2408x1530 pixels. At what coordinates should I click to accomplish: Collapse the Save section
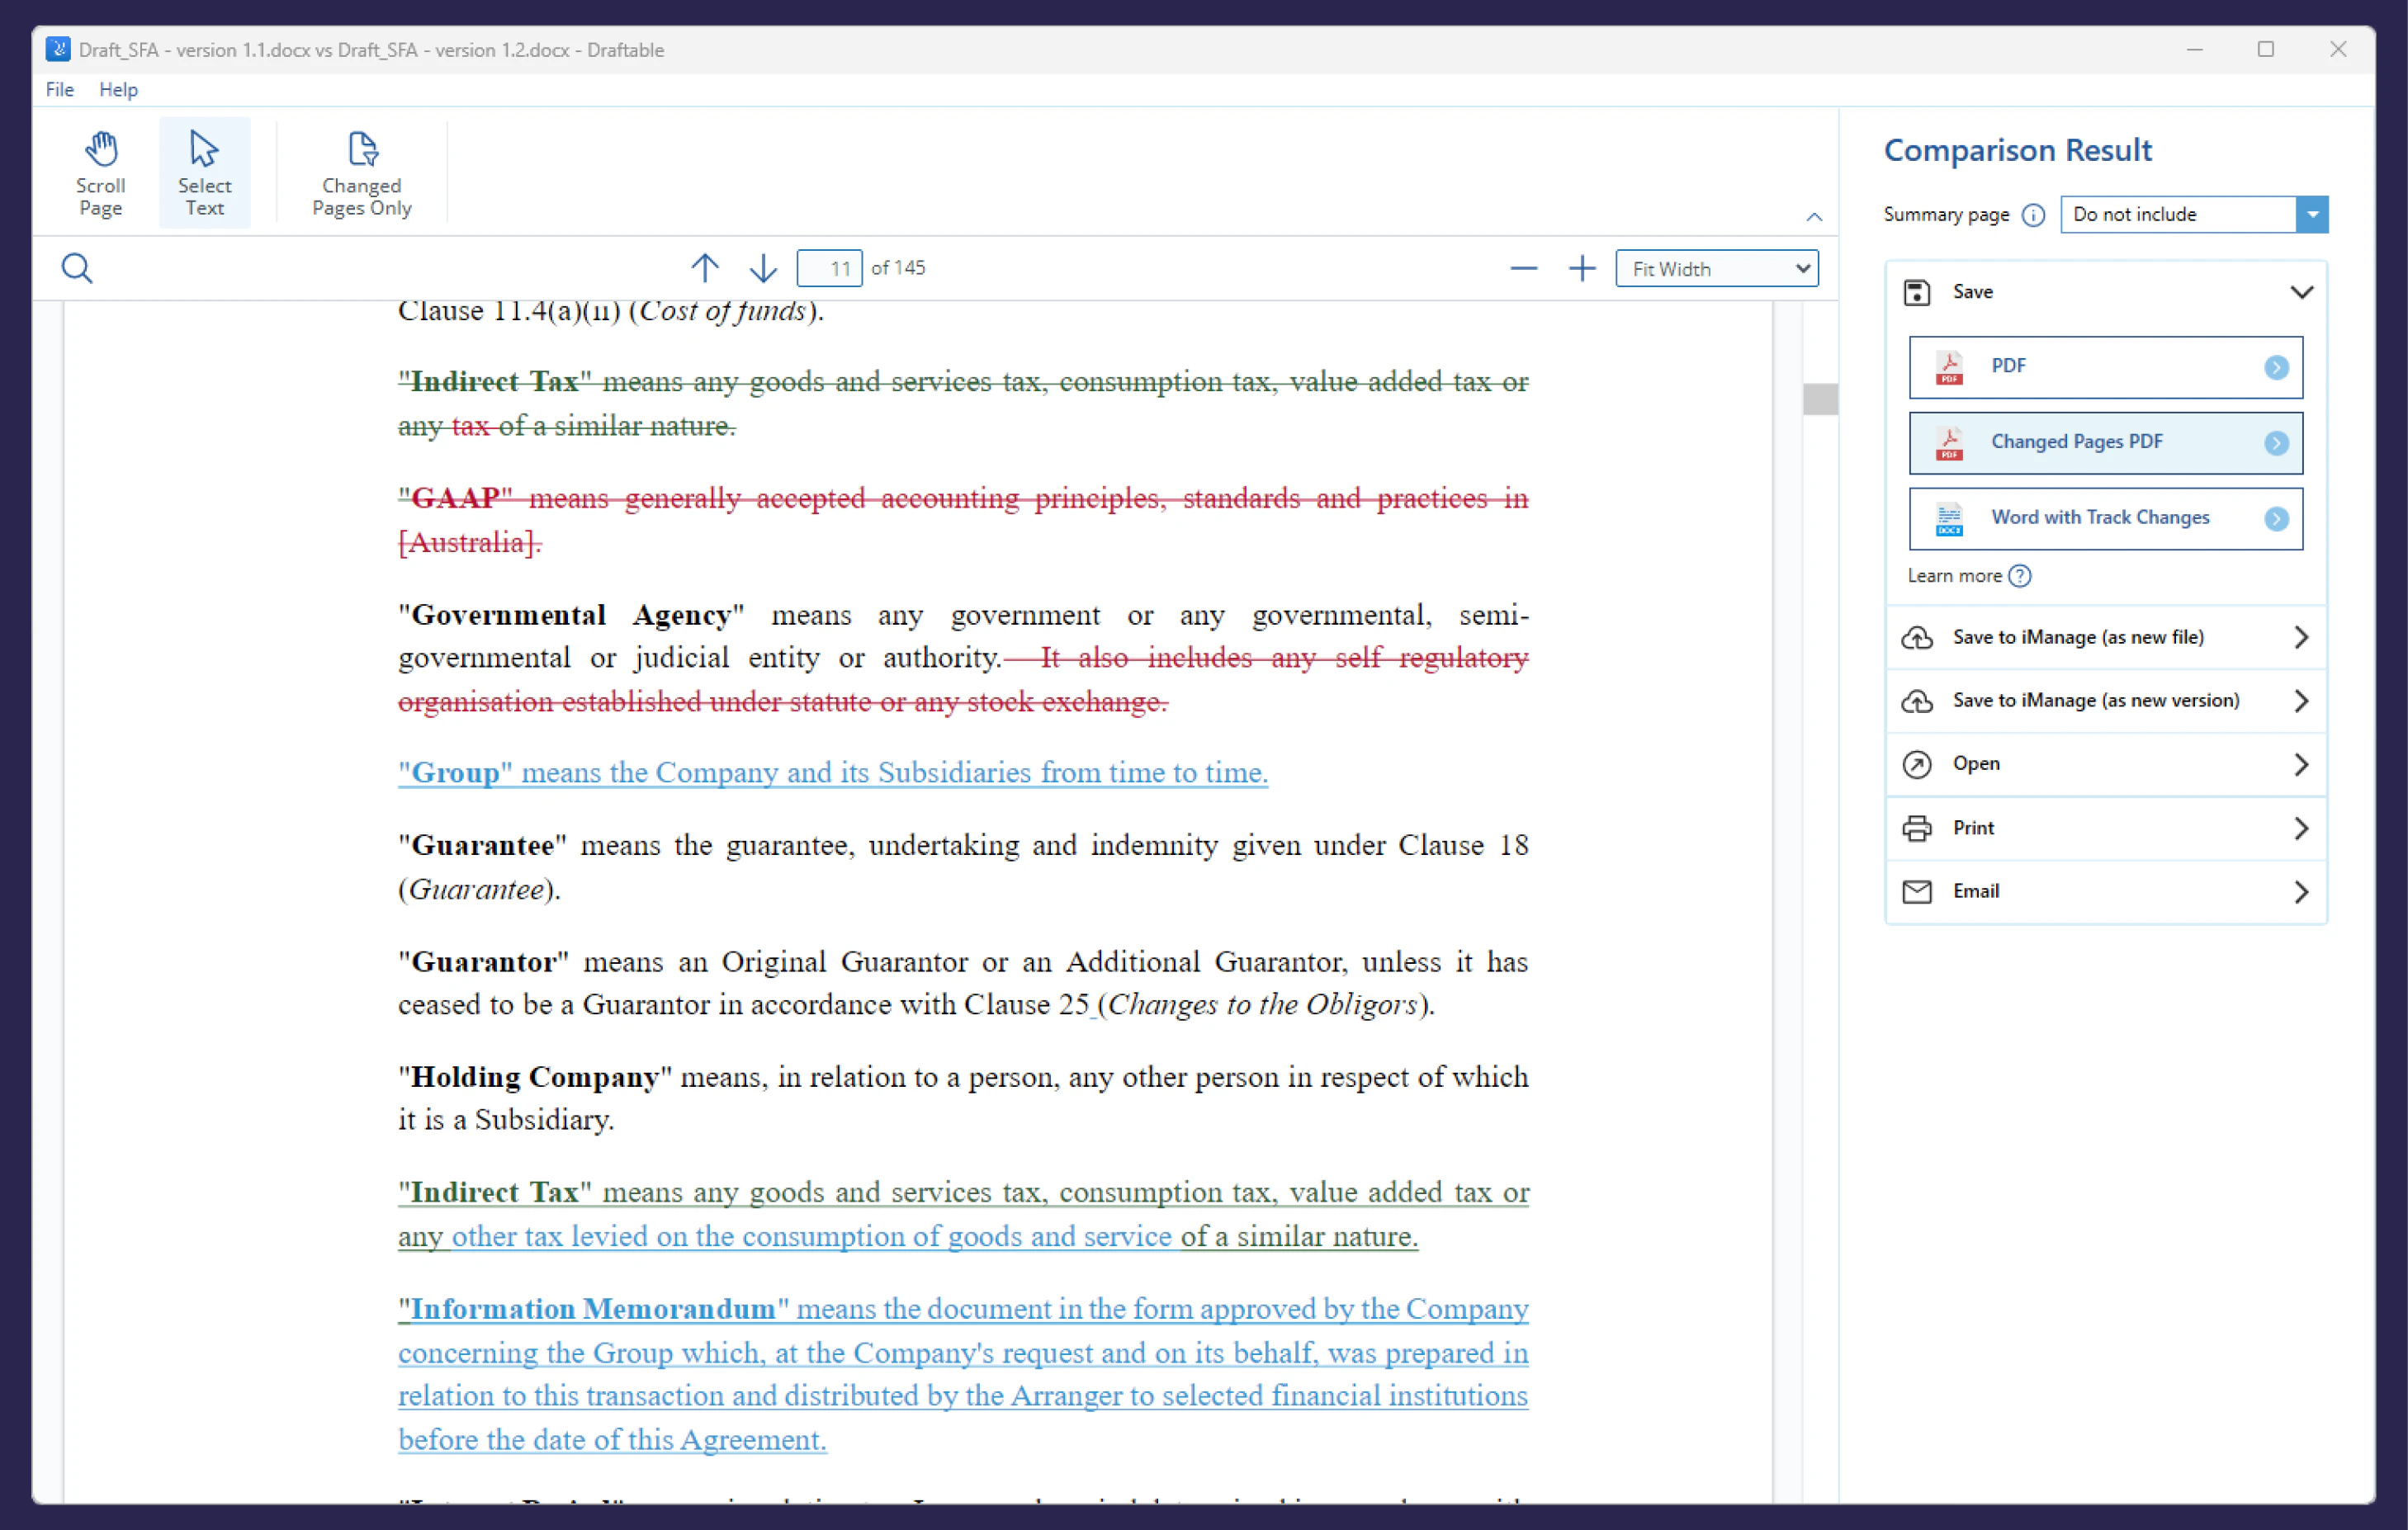[x=2303, y=291]
